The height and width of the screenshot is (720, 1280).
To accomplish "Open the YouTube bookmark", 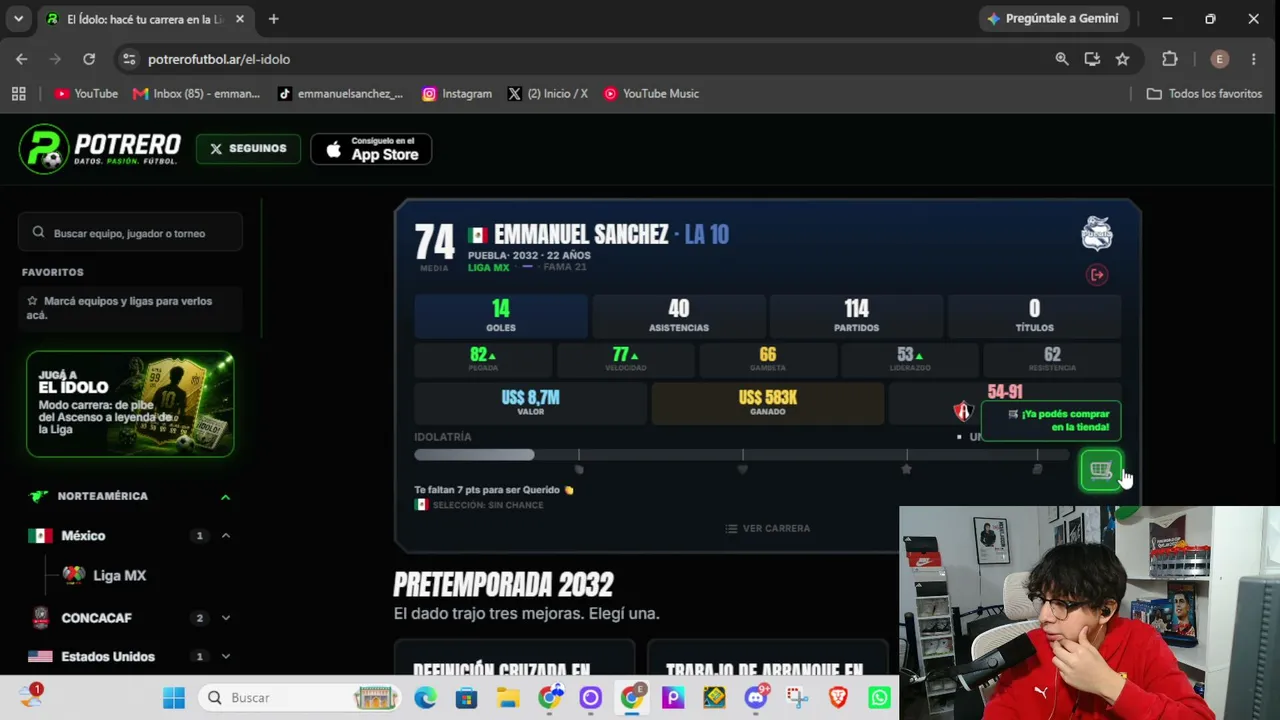I will [x=86, y=93].
